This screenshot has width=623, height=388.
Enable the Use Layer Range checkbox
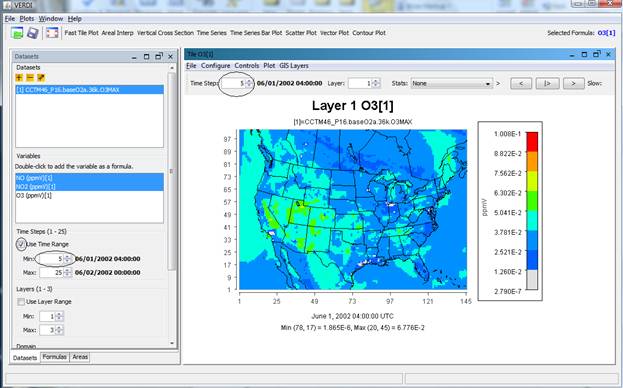21,302
